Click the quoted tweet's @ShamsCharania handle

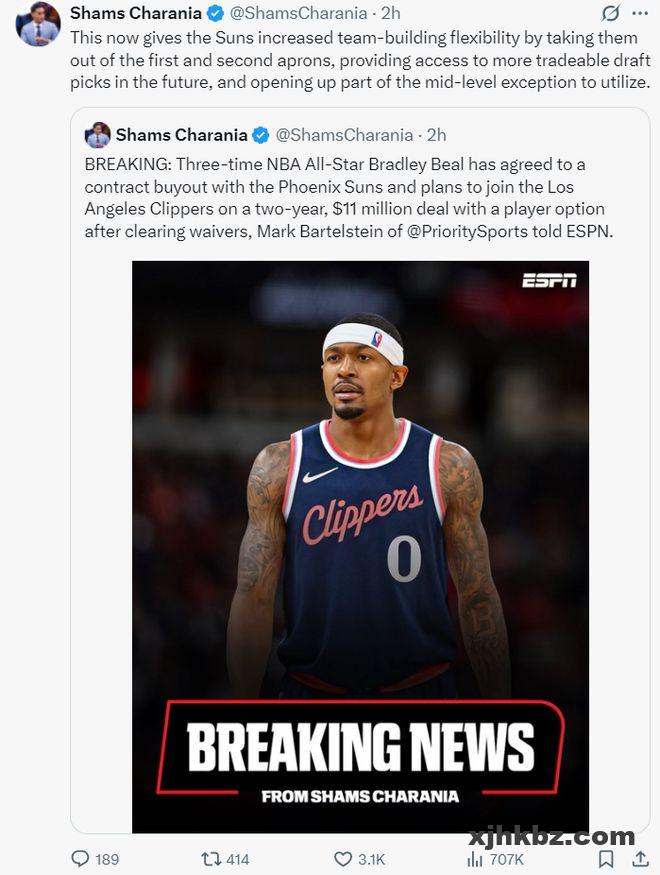344,134
